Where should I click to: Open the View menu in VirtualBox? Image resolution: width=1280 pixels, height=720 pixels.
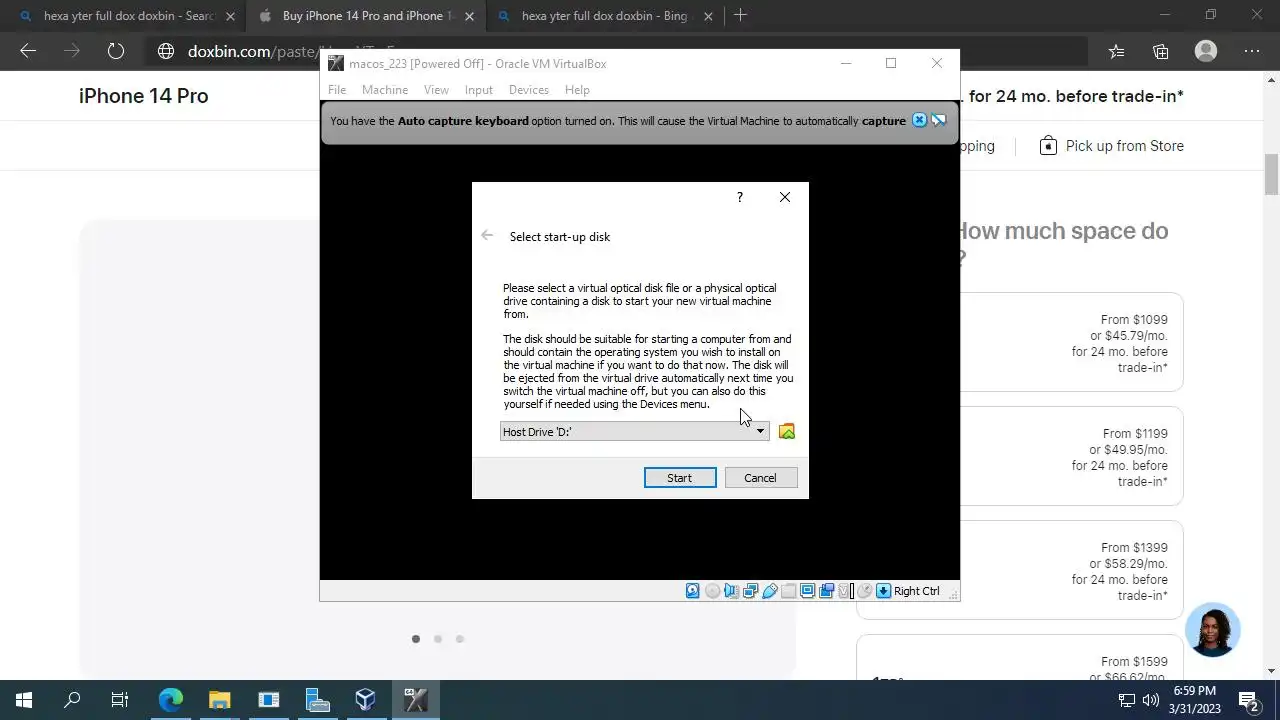point(436,90)
